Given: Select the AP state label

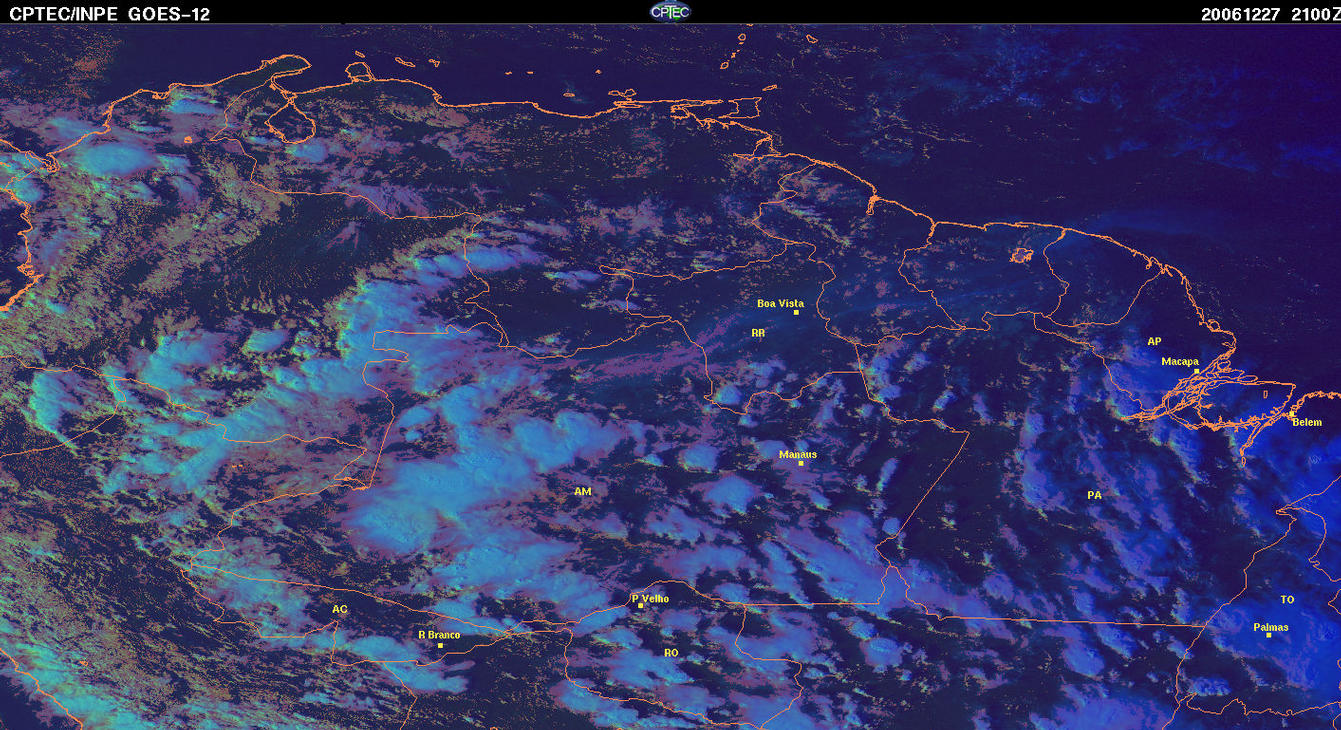Looking at the screenshot, I should coord(1154,341).
